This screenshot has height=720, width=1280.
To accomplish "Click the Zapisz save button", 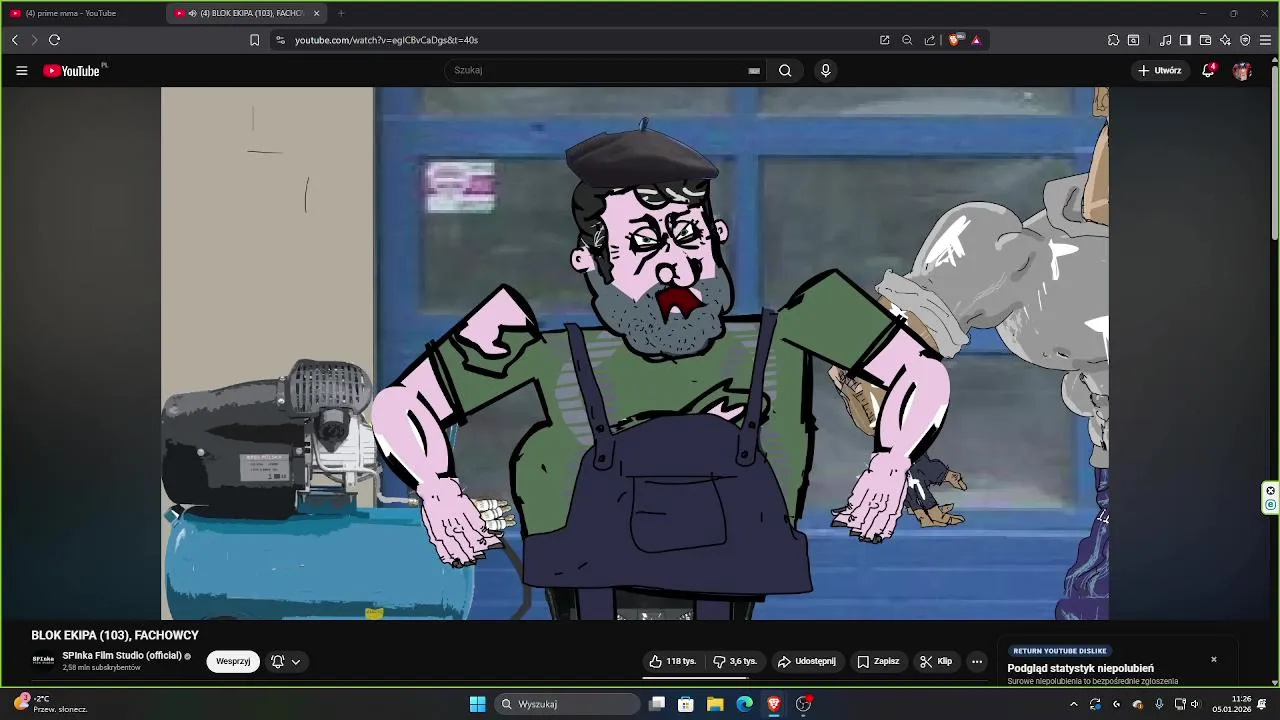I will coord(878,661).
